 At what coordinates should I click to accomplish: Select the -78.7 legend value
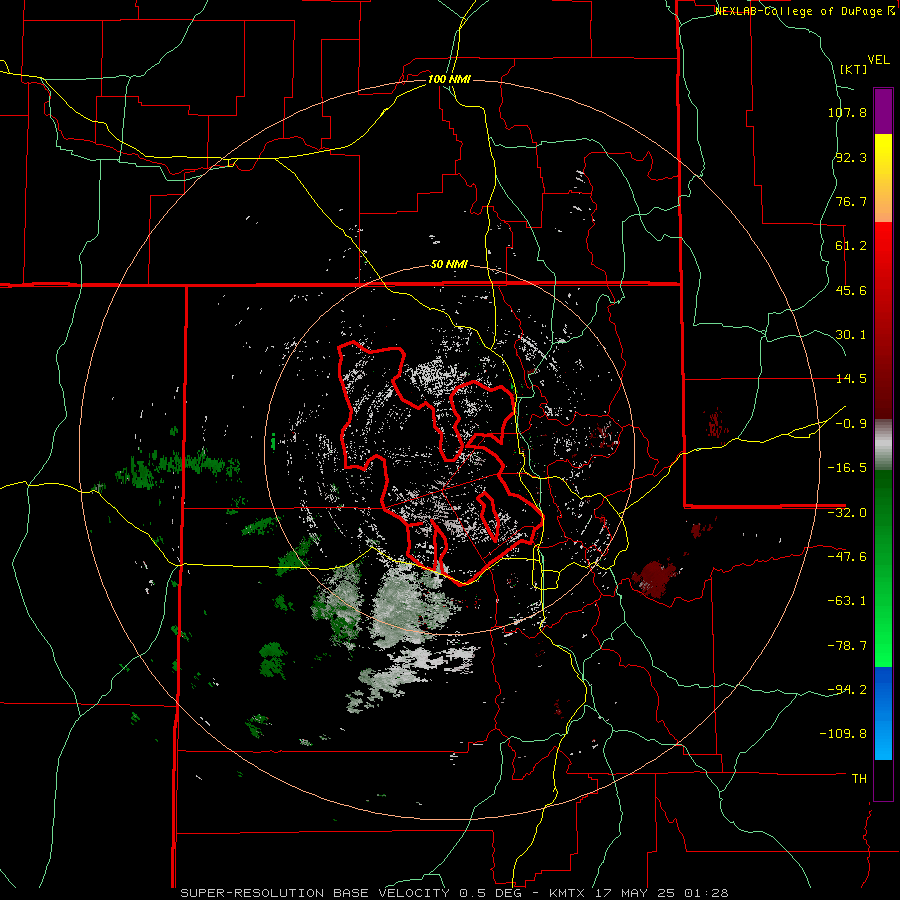coord(847,646)
